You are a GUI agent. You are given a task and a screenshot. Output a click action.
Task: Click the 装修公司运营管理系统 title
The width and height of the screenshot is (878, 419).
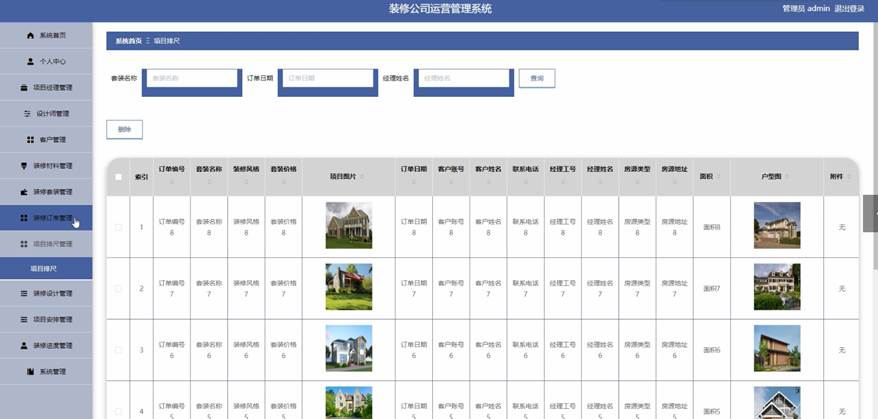(x=440, y=9)
